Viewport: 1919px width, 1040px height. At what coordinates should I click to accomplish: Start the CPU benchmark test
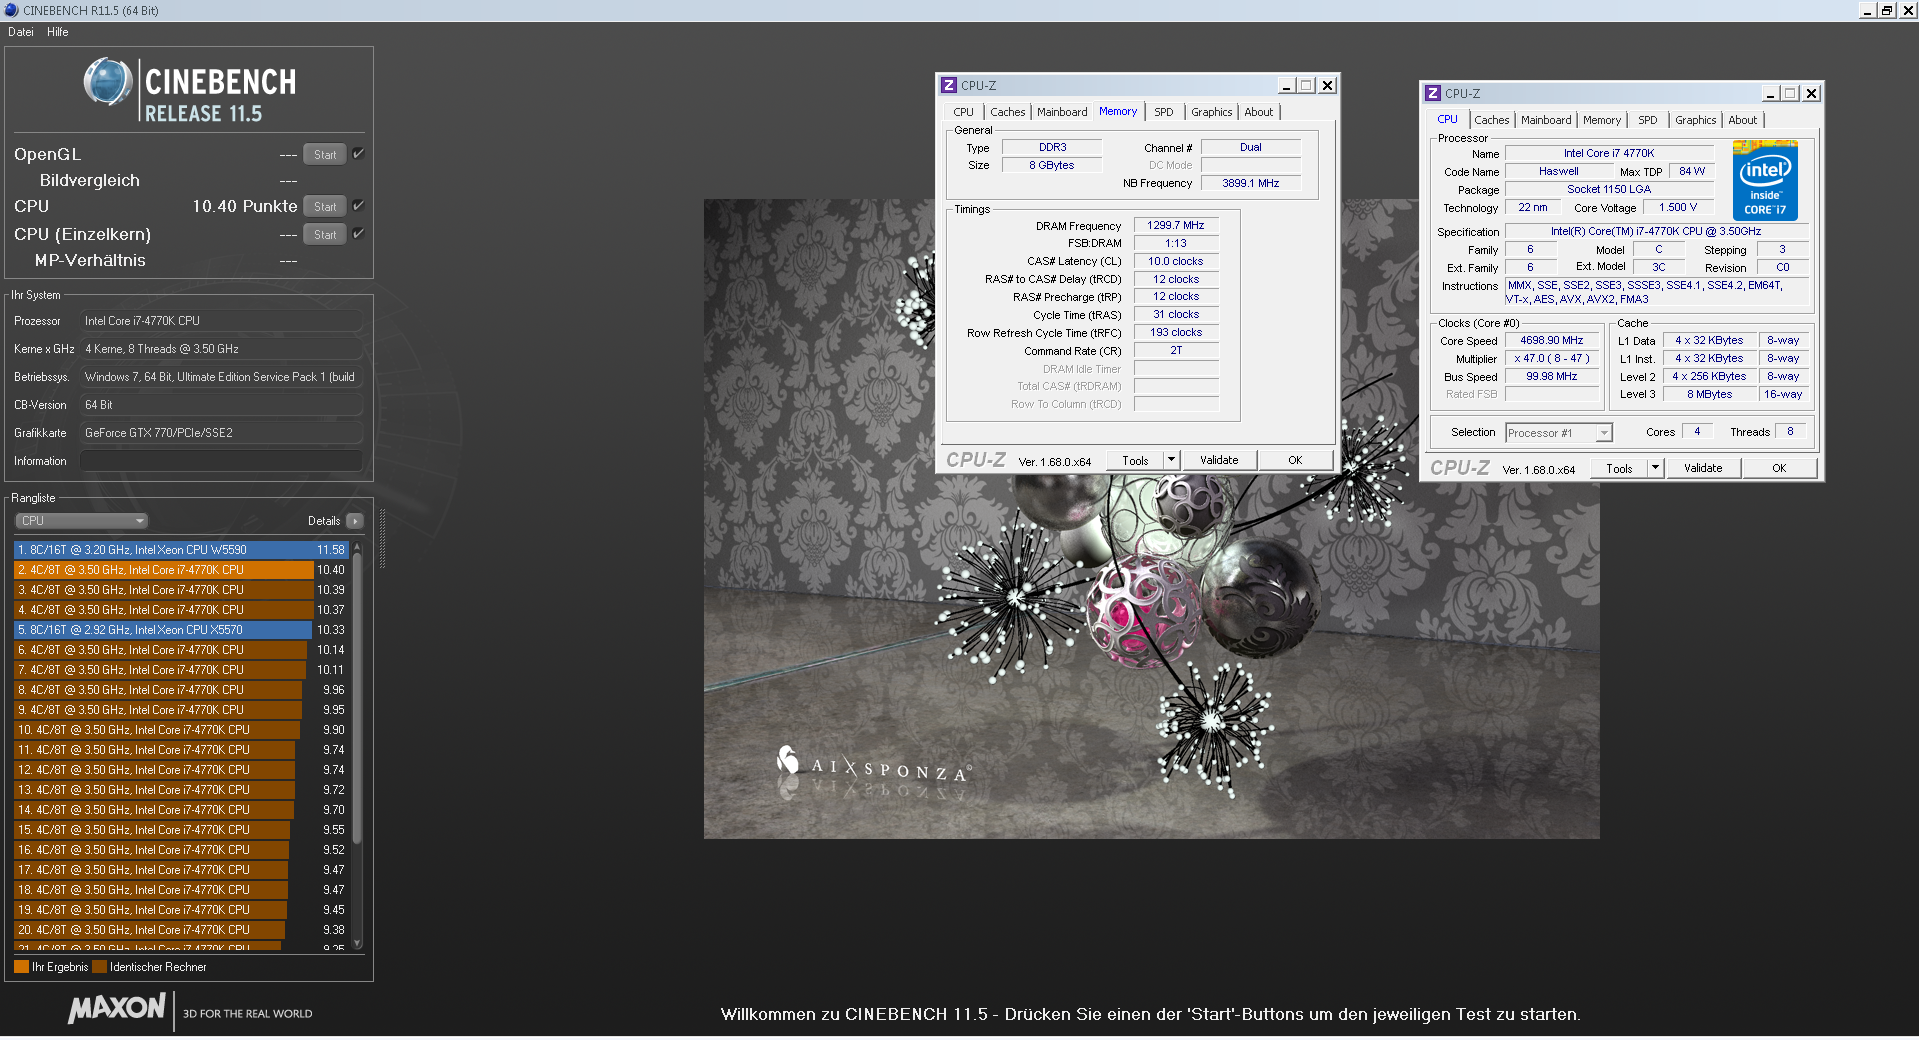[325, 207]
